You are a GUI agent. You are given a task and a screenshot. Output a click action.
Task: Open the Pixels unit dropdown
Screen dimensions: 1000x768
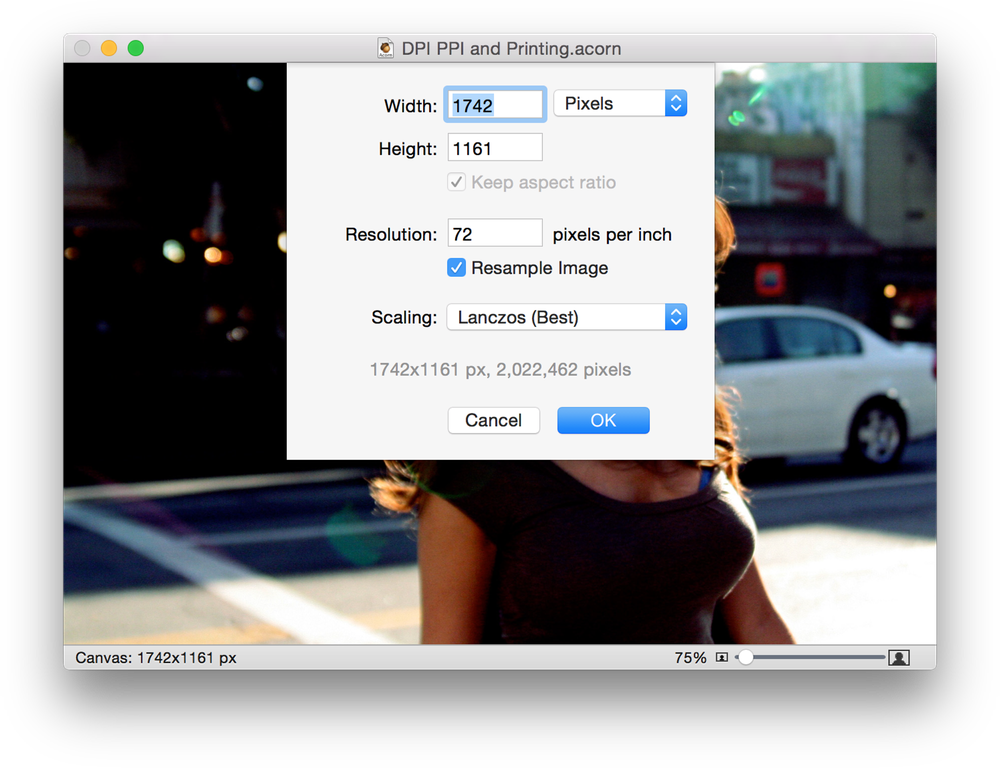click(620, 103)
